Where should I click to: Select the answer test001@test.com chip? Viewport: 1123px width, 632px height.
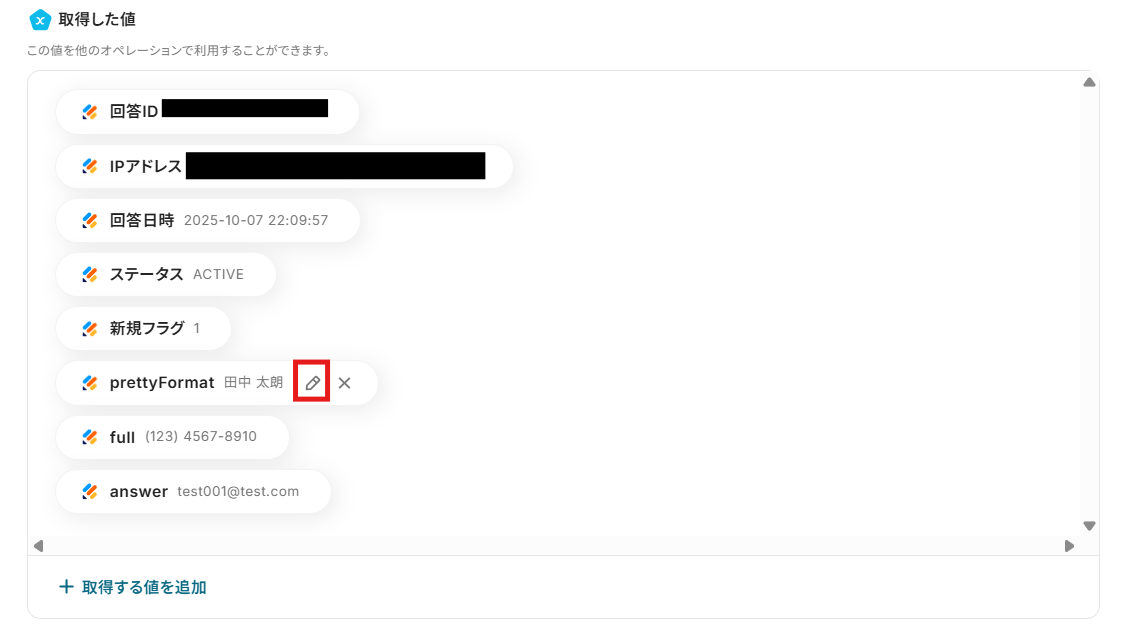click(x=193, y=492)
